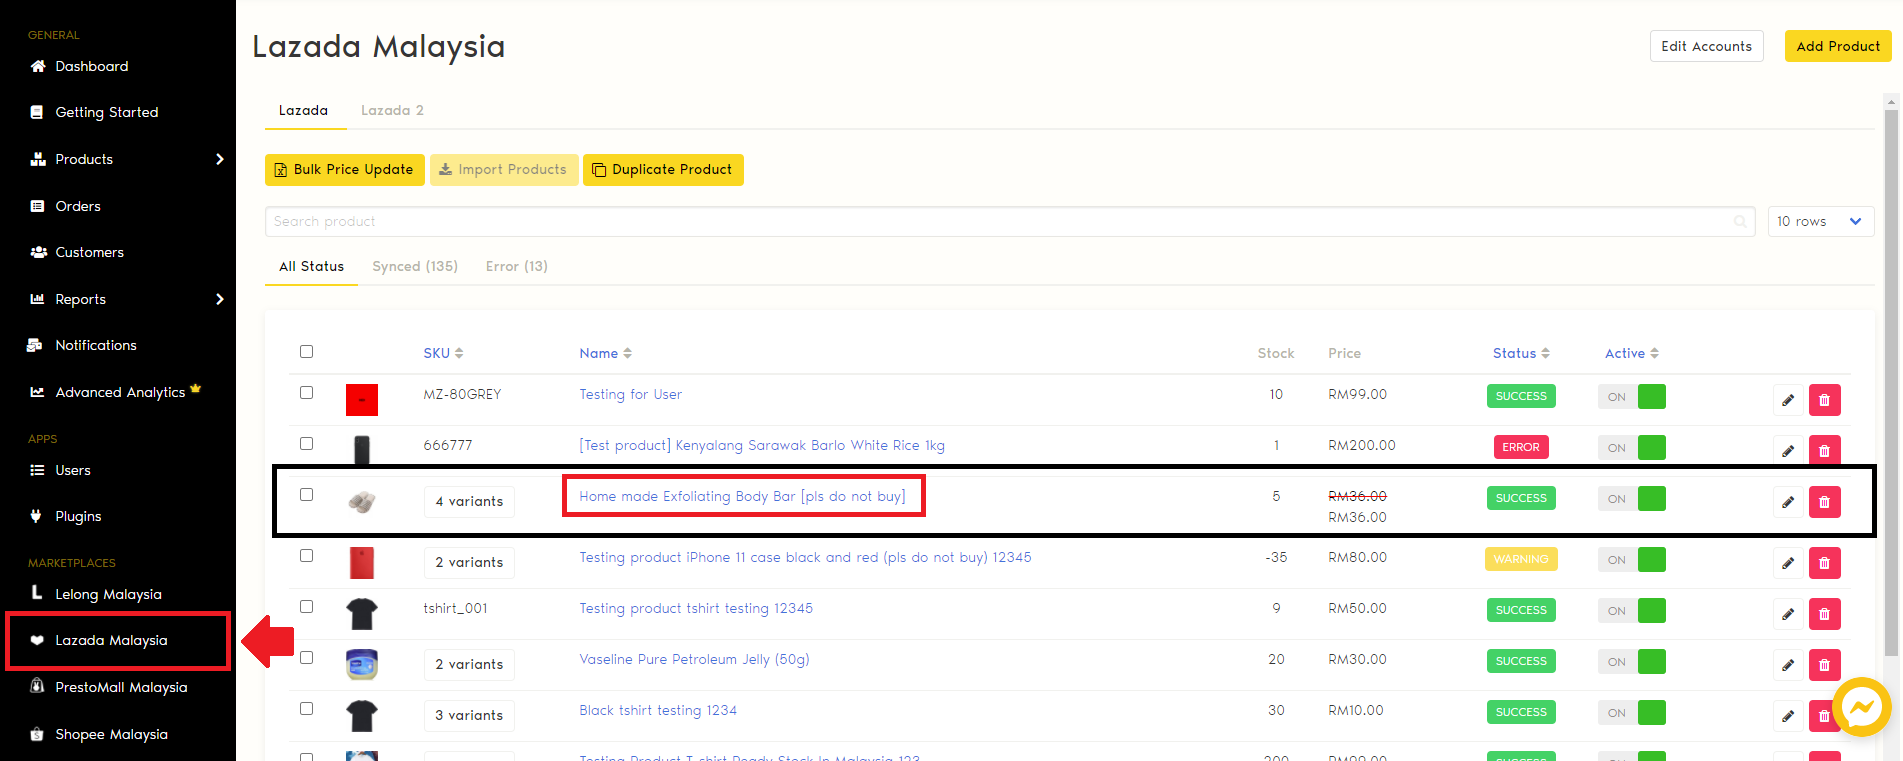Expand 2 variants of Vaseline Jelly

(469, 665)
